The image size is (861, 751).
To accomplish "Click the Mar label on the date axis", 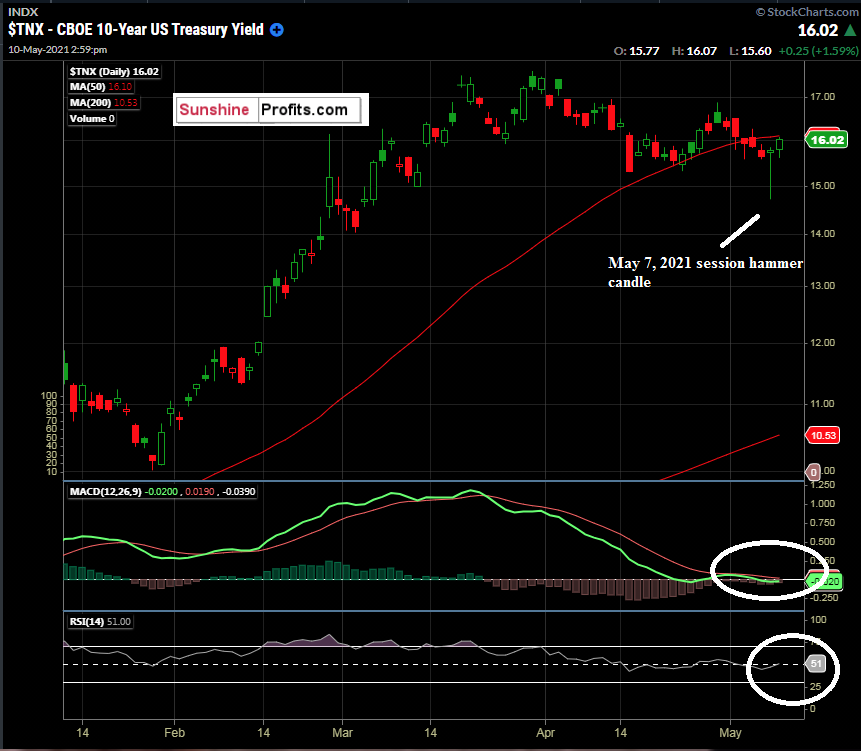I will pyautogui.click(x=342, y=733).
